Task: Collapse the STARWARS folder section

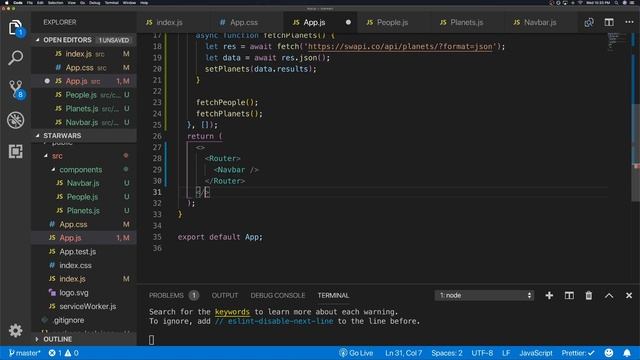Action: pos(84,136)
